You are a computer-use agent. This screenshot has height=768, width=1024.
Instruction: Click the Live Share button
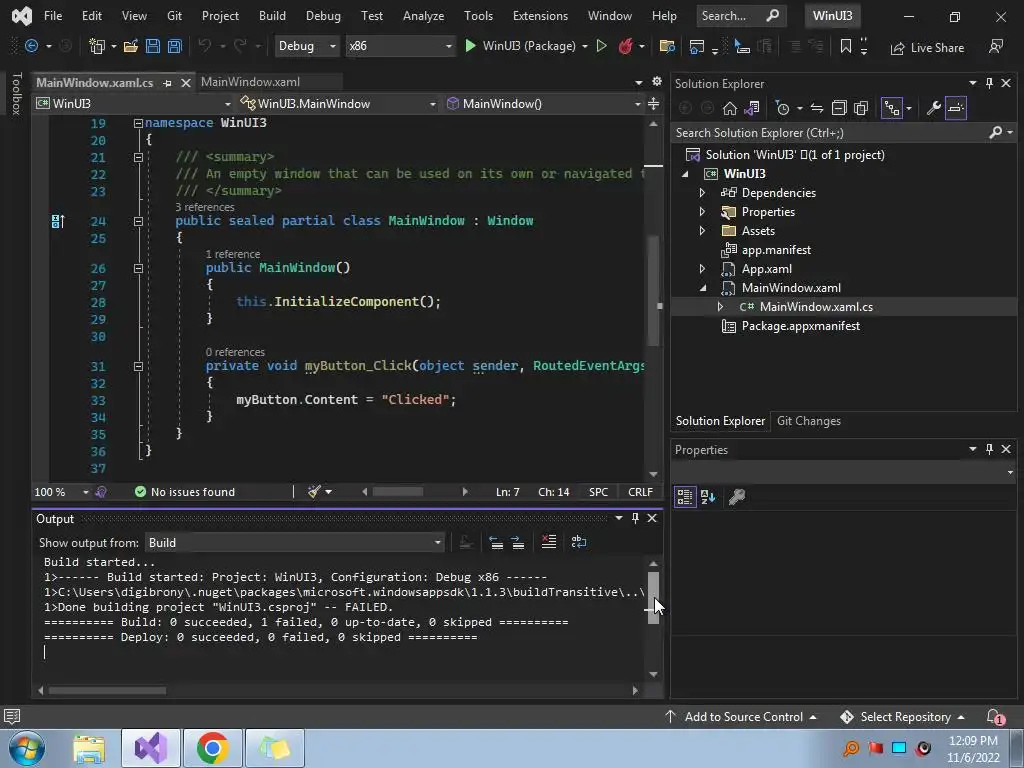(927, 48)
